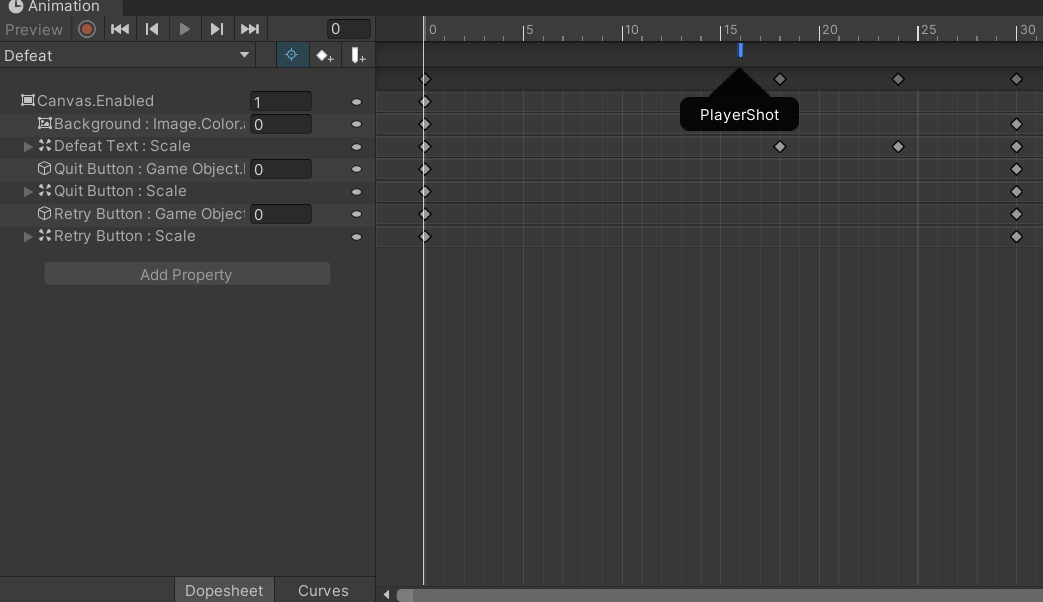
Task: Select Quit Button Scale keyframe at frame 30
Action: pos(1016,192)
